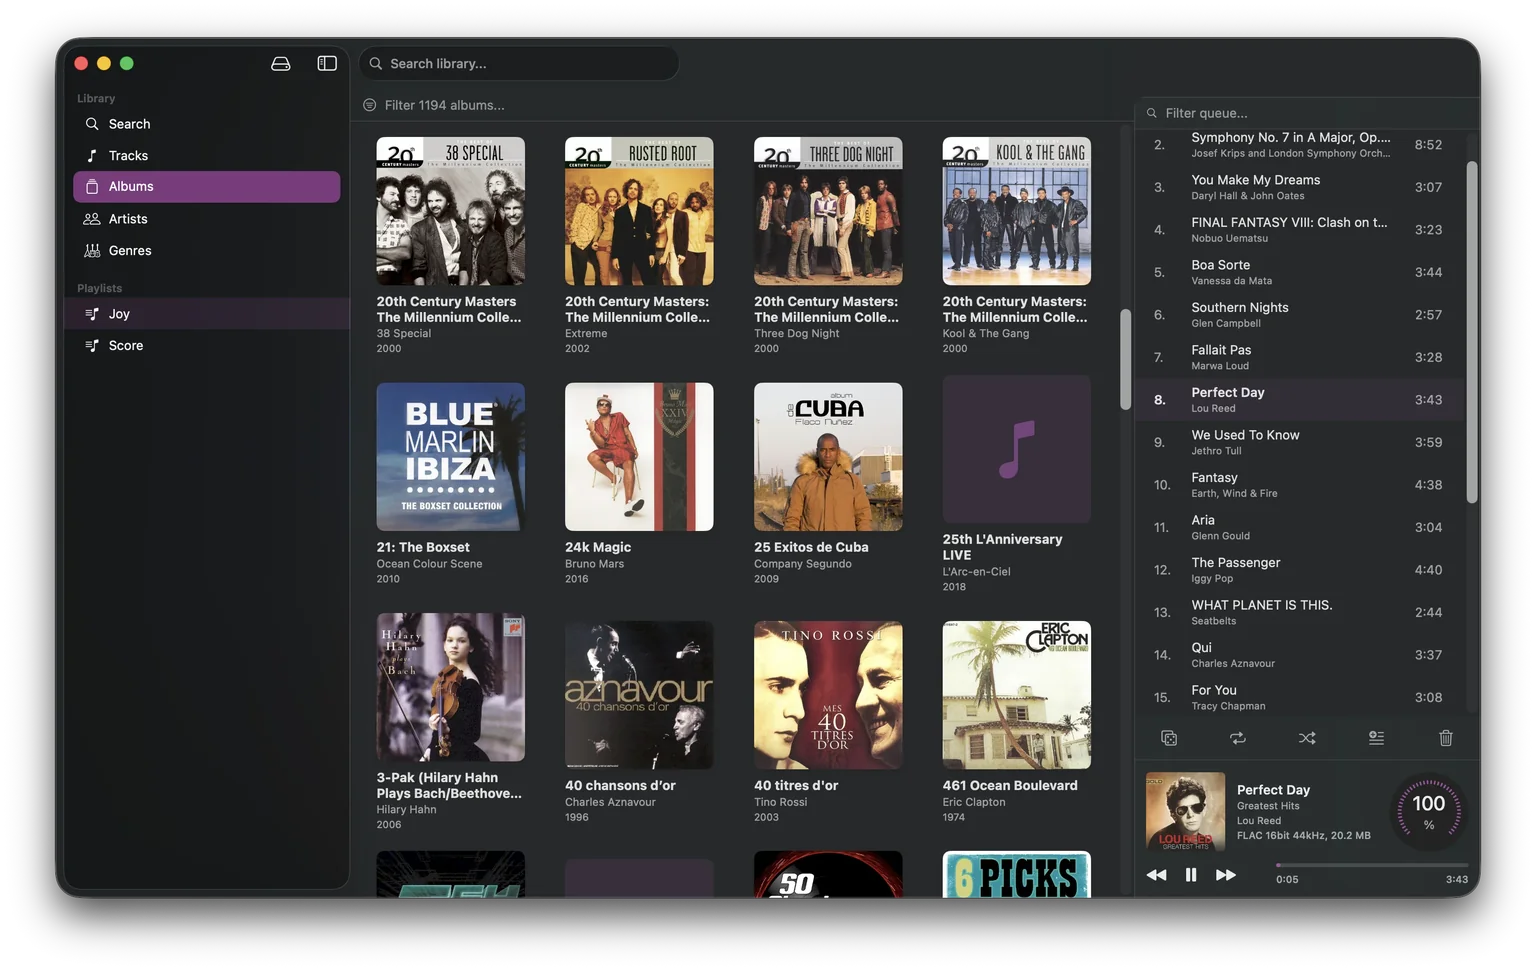Click the Filter queue input field

pyautogui.click(x=1300, y=112)
